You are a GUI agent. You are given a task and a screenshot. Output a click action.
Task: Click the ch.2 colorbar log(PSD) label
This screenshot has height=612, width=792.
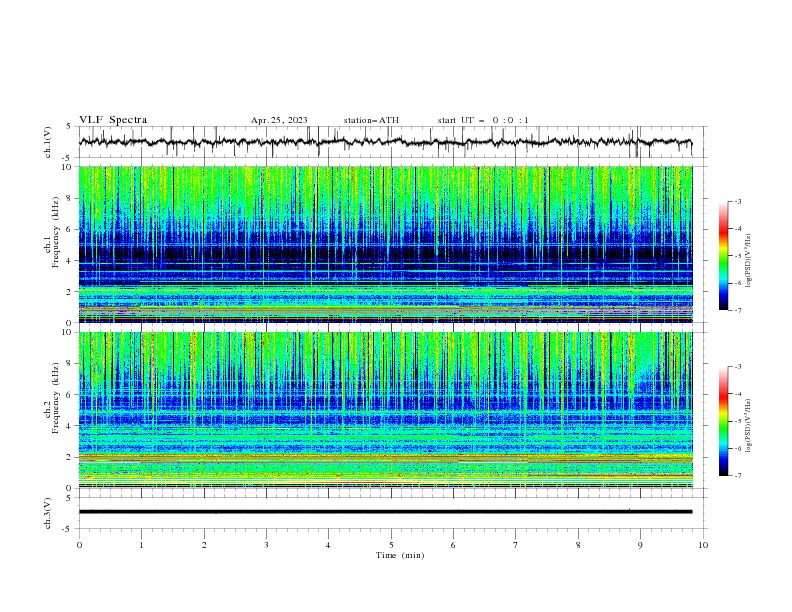coord(749,426)
